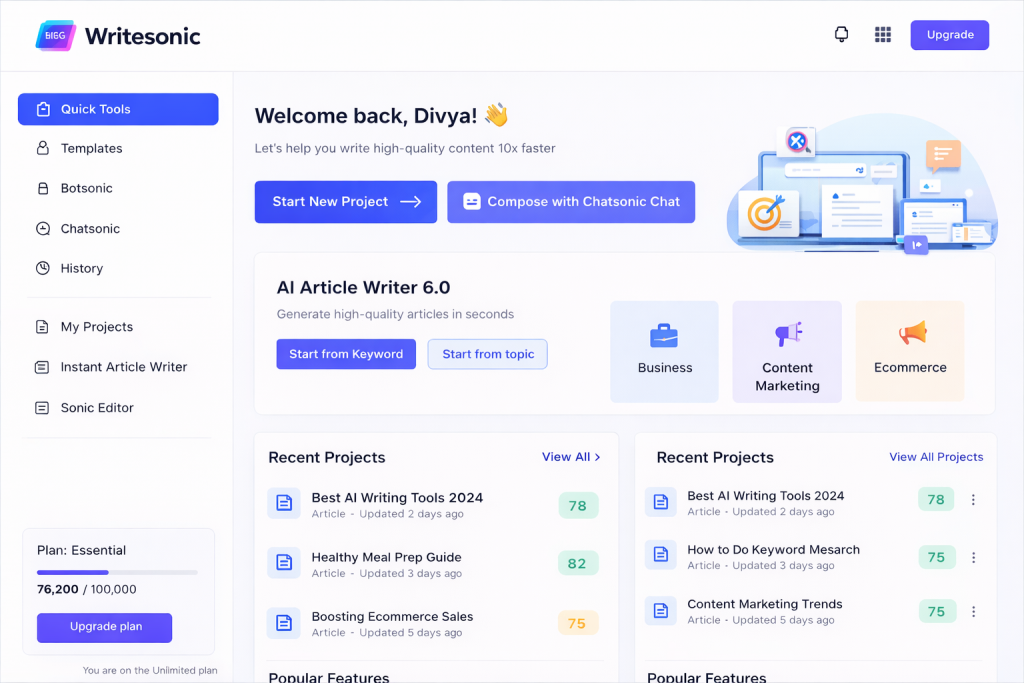
Task: Open more options for Content Marketing Trends
Action: [x=973, y=612]
